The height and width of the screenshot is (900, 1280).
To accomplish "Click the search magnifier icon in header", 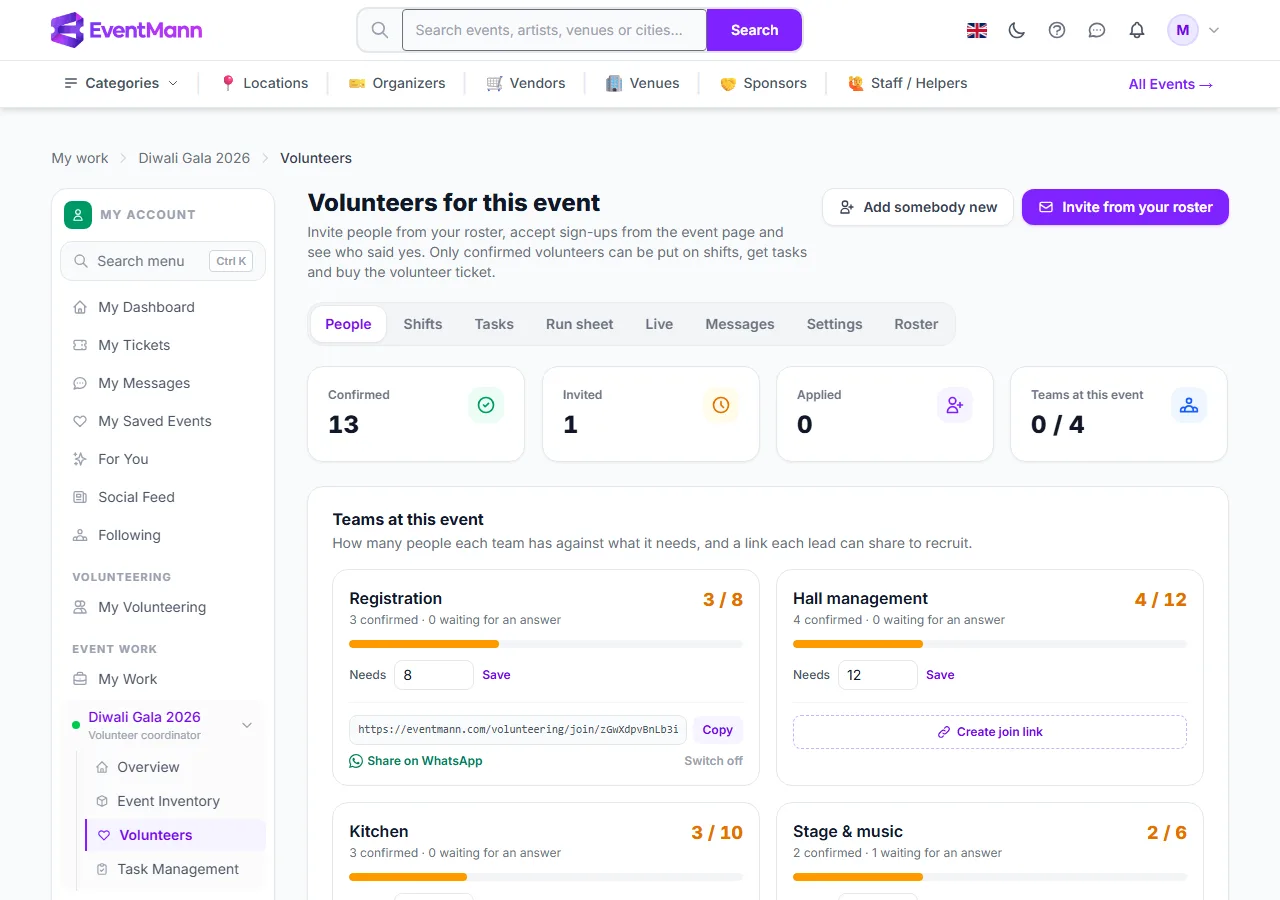I will click(x=380, y=30).
